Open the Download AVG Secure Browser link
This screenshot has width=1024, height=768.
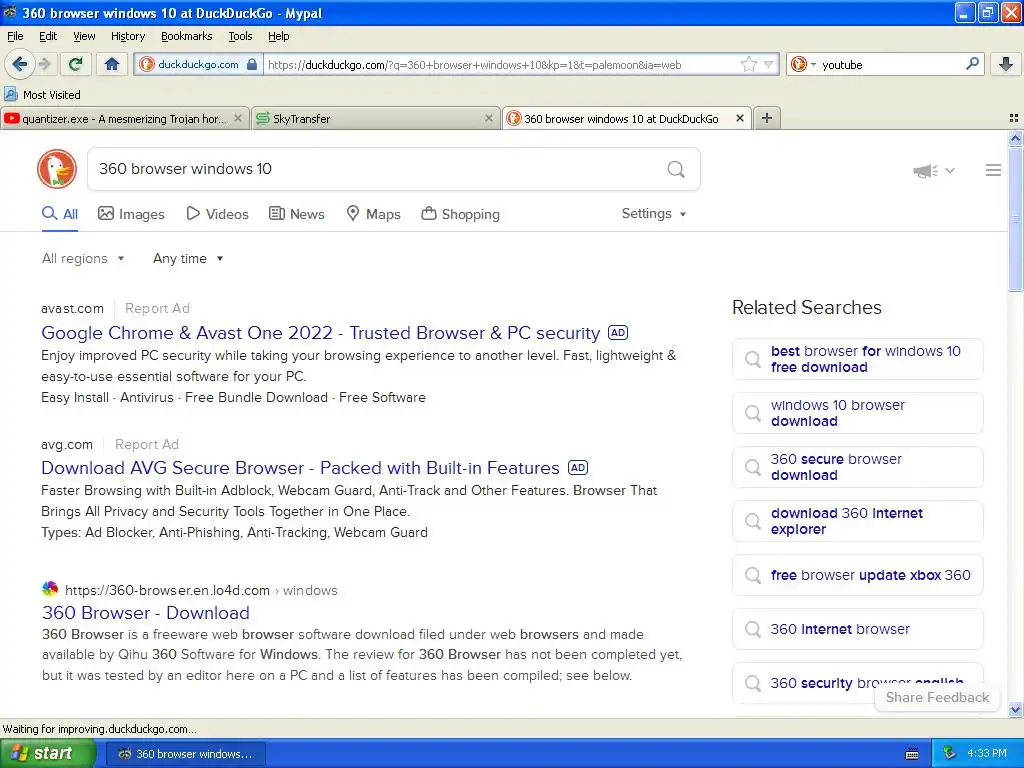point(300,468)
